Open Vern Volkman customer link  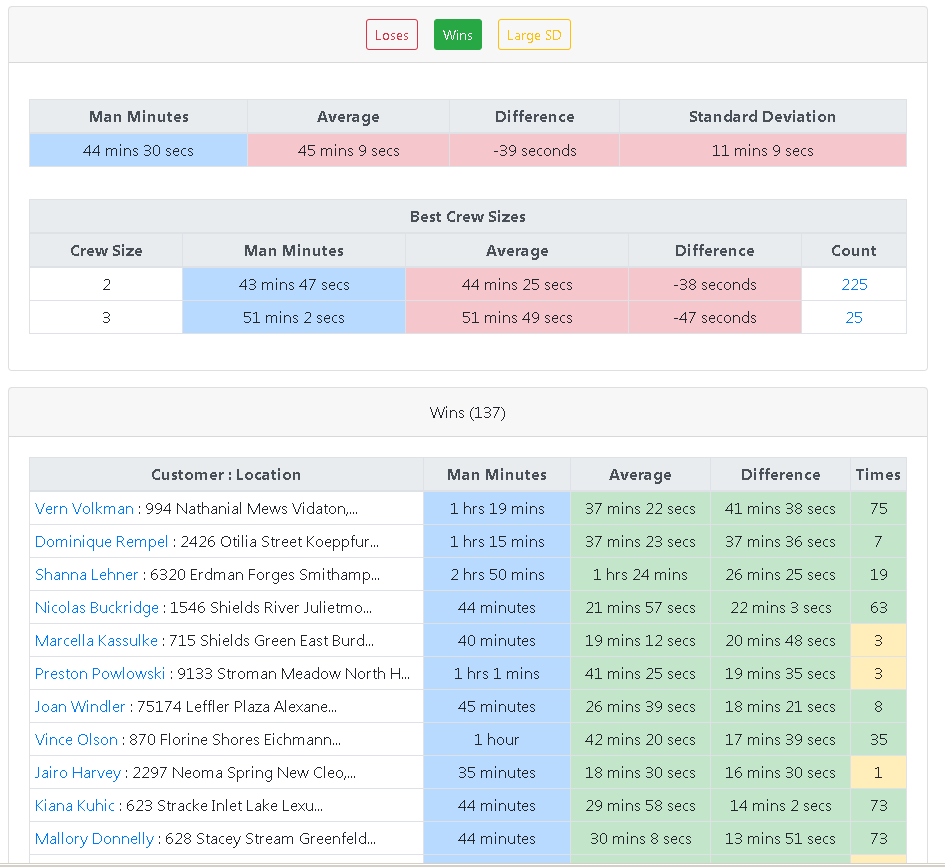[84, 509]
